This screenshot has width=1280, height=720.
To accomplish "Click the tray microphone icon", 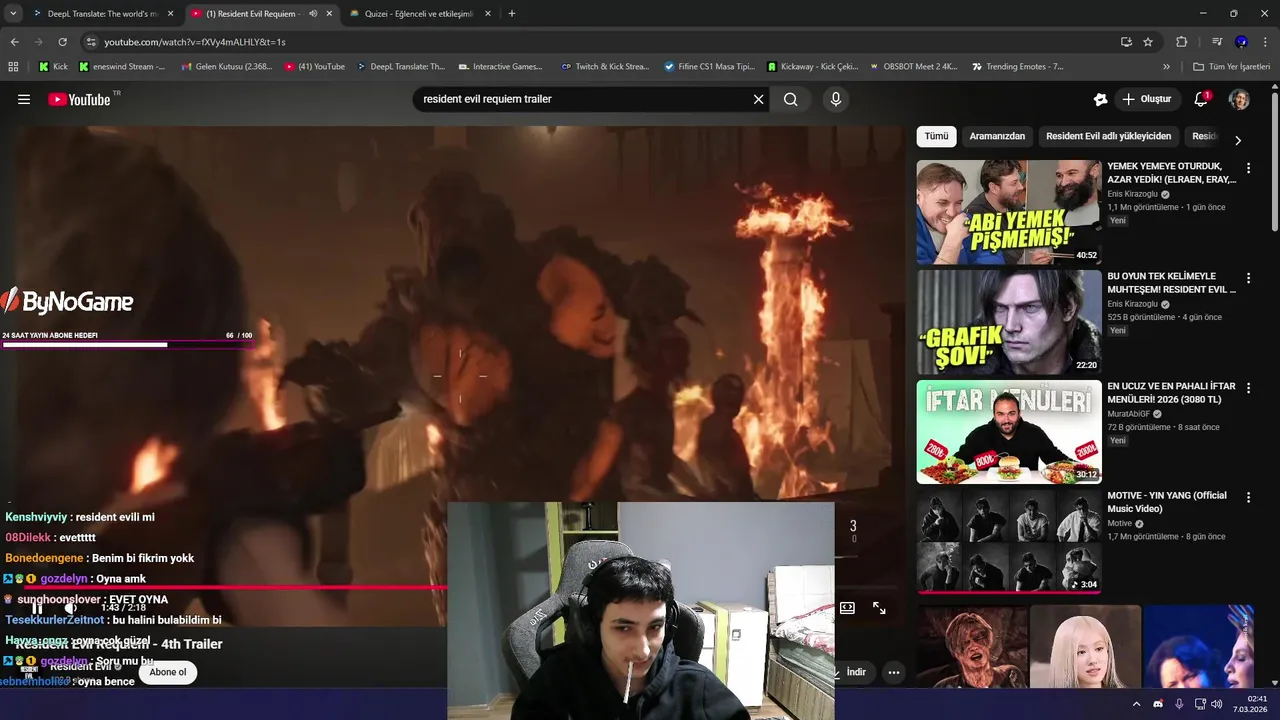I will [1179, 704].
